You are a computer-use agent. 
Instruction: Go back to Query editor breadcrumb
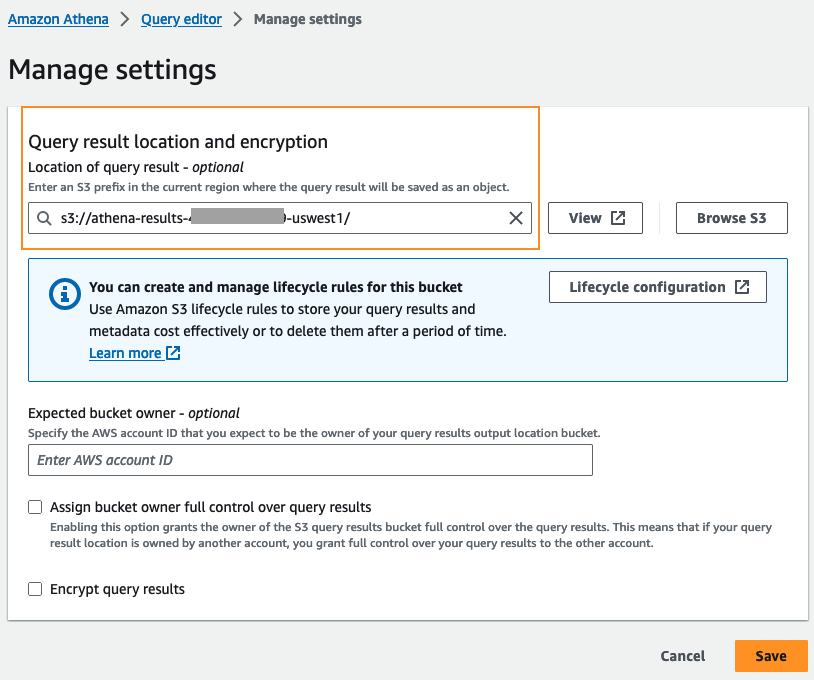point(181,19)
